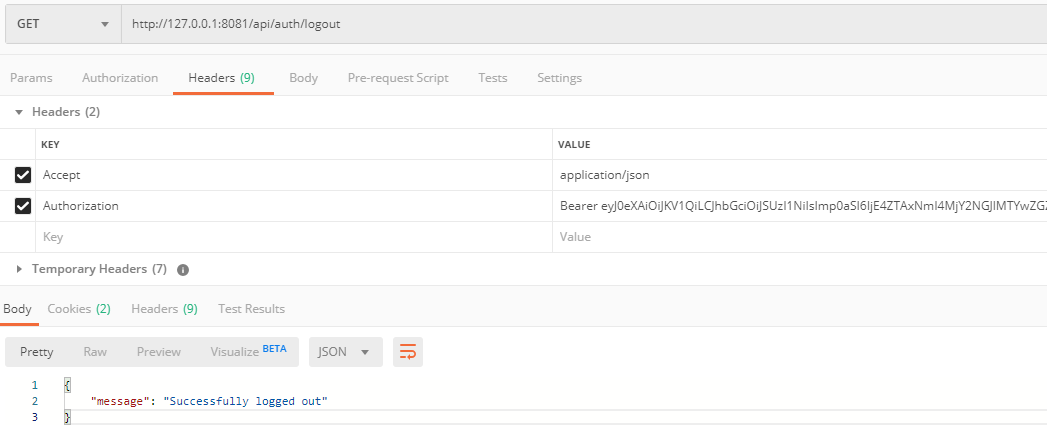Click the request URL field
This screenshot has height=425, width=1047.
[x=580, y=24]
